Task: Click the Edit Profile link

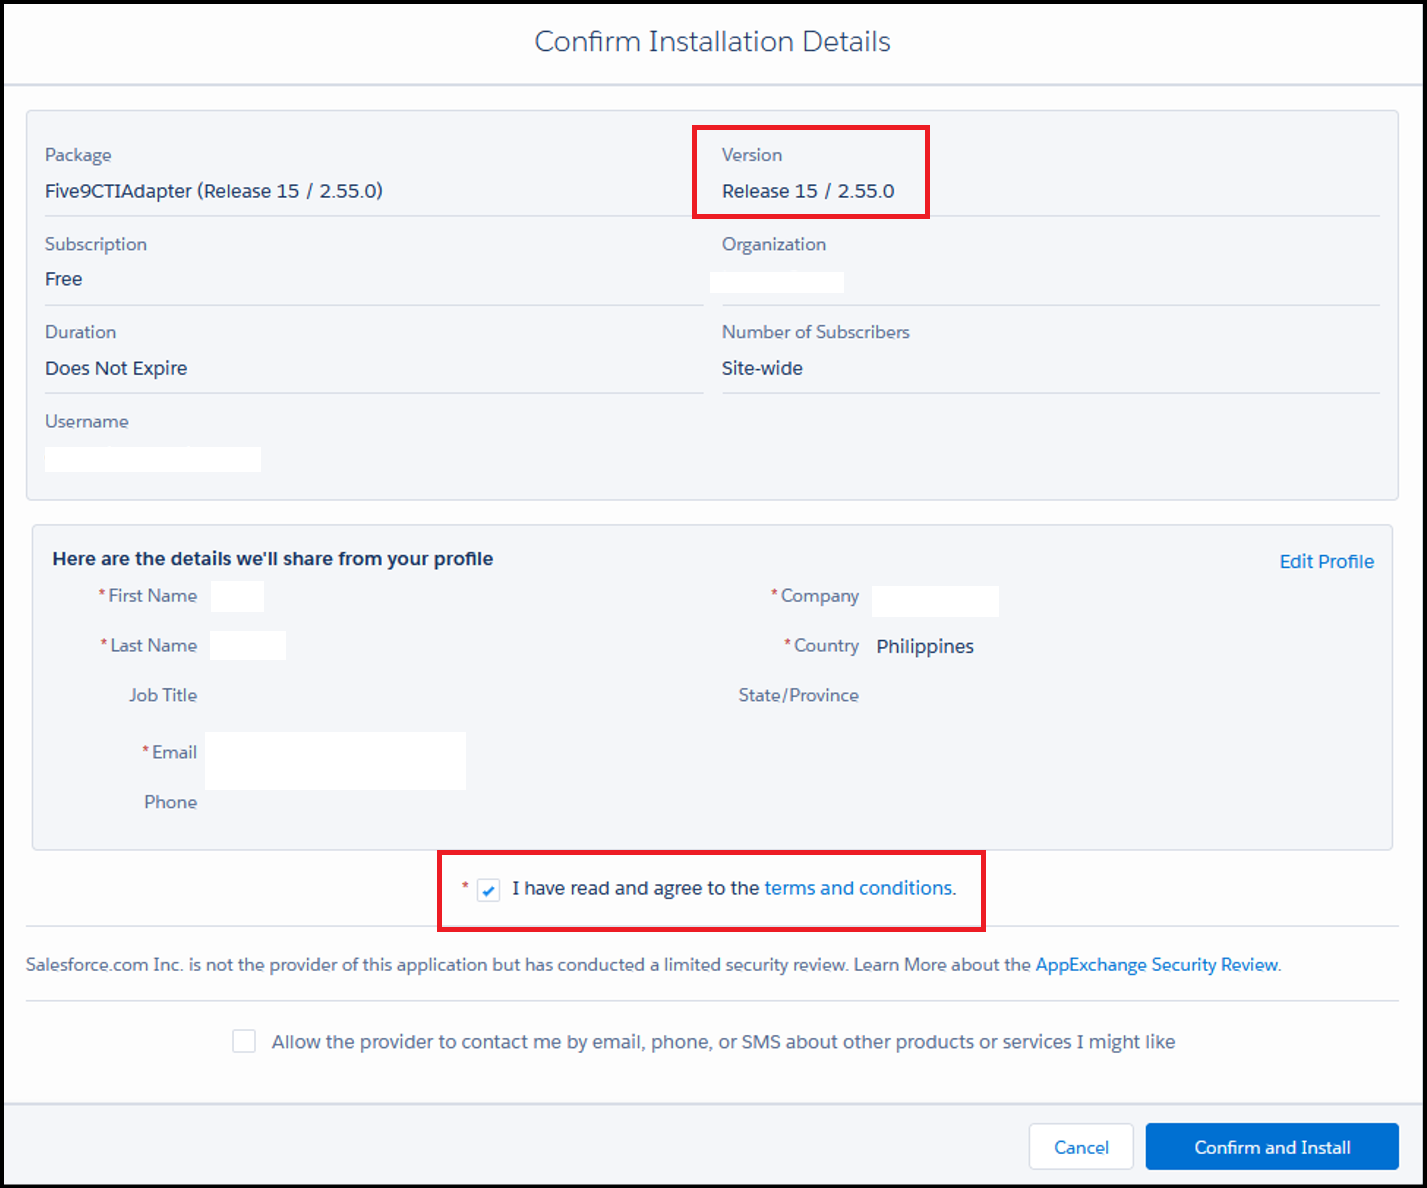Action: pyautogui.click(x=1326, y=562)
